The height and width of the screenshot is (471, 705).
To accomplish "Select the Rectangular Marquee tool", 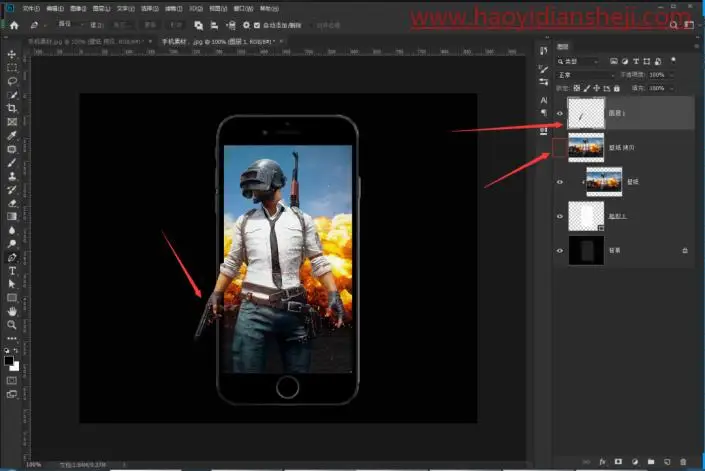I will 12,68.
